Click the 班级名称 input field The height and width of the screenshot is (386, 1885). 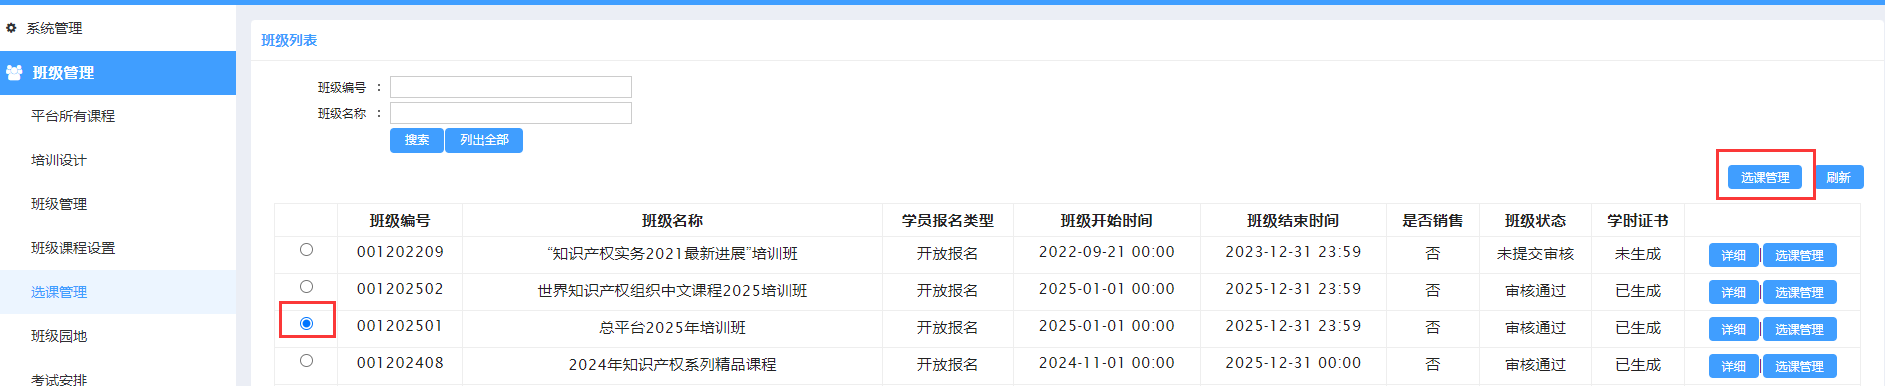coord(511,113)
